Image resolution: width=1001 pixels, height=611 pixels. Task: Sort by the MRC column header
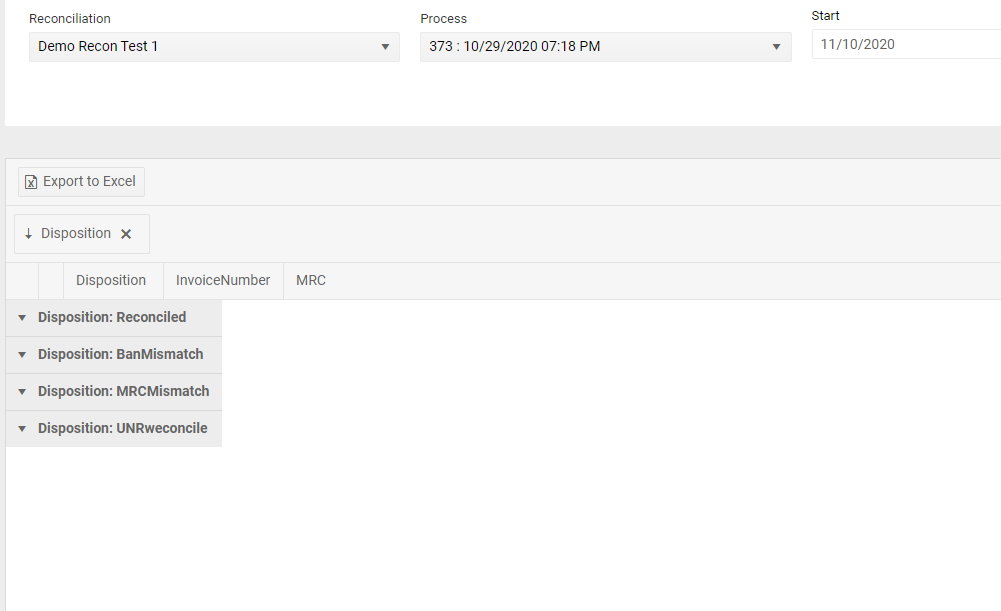coord(311,280)
